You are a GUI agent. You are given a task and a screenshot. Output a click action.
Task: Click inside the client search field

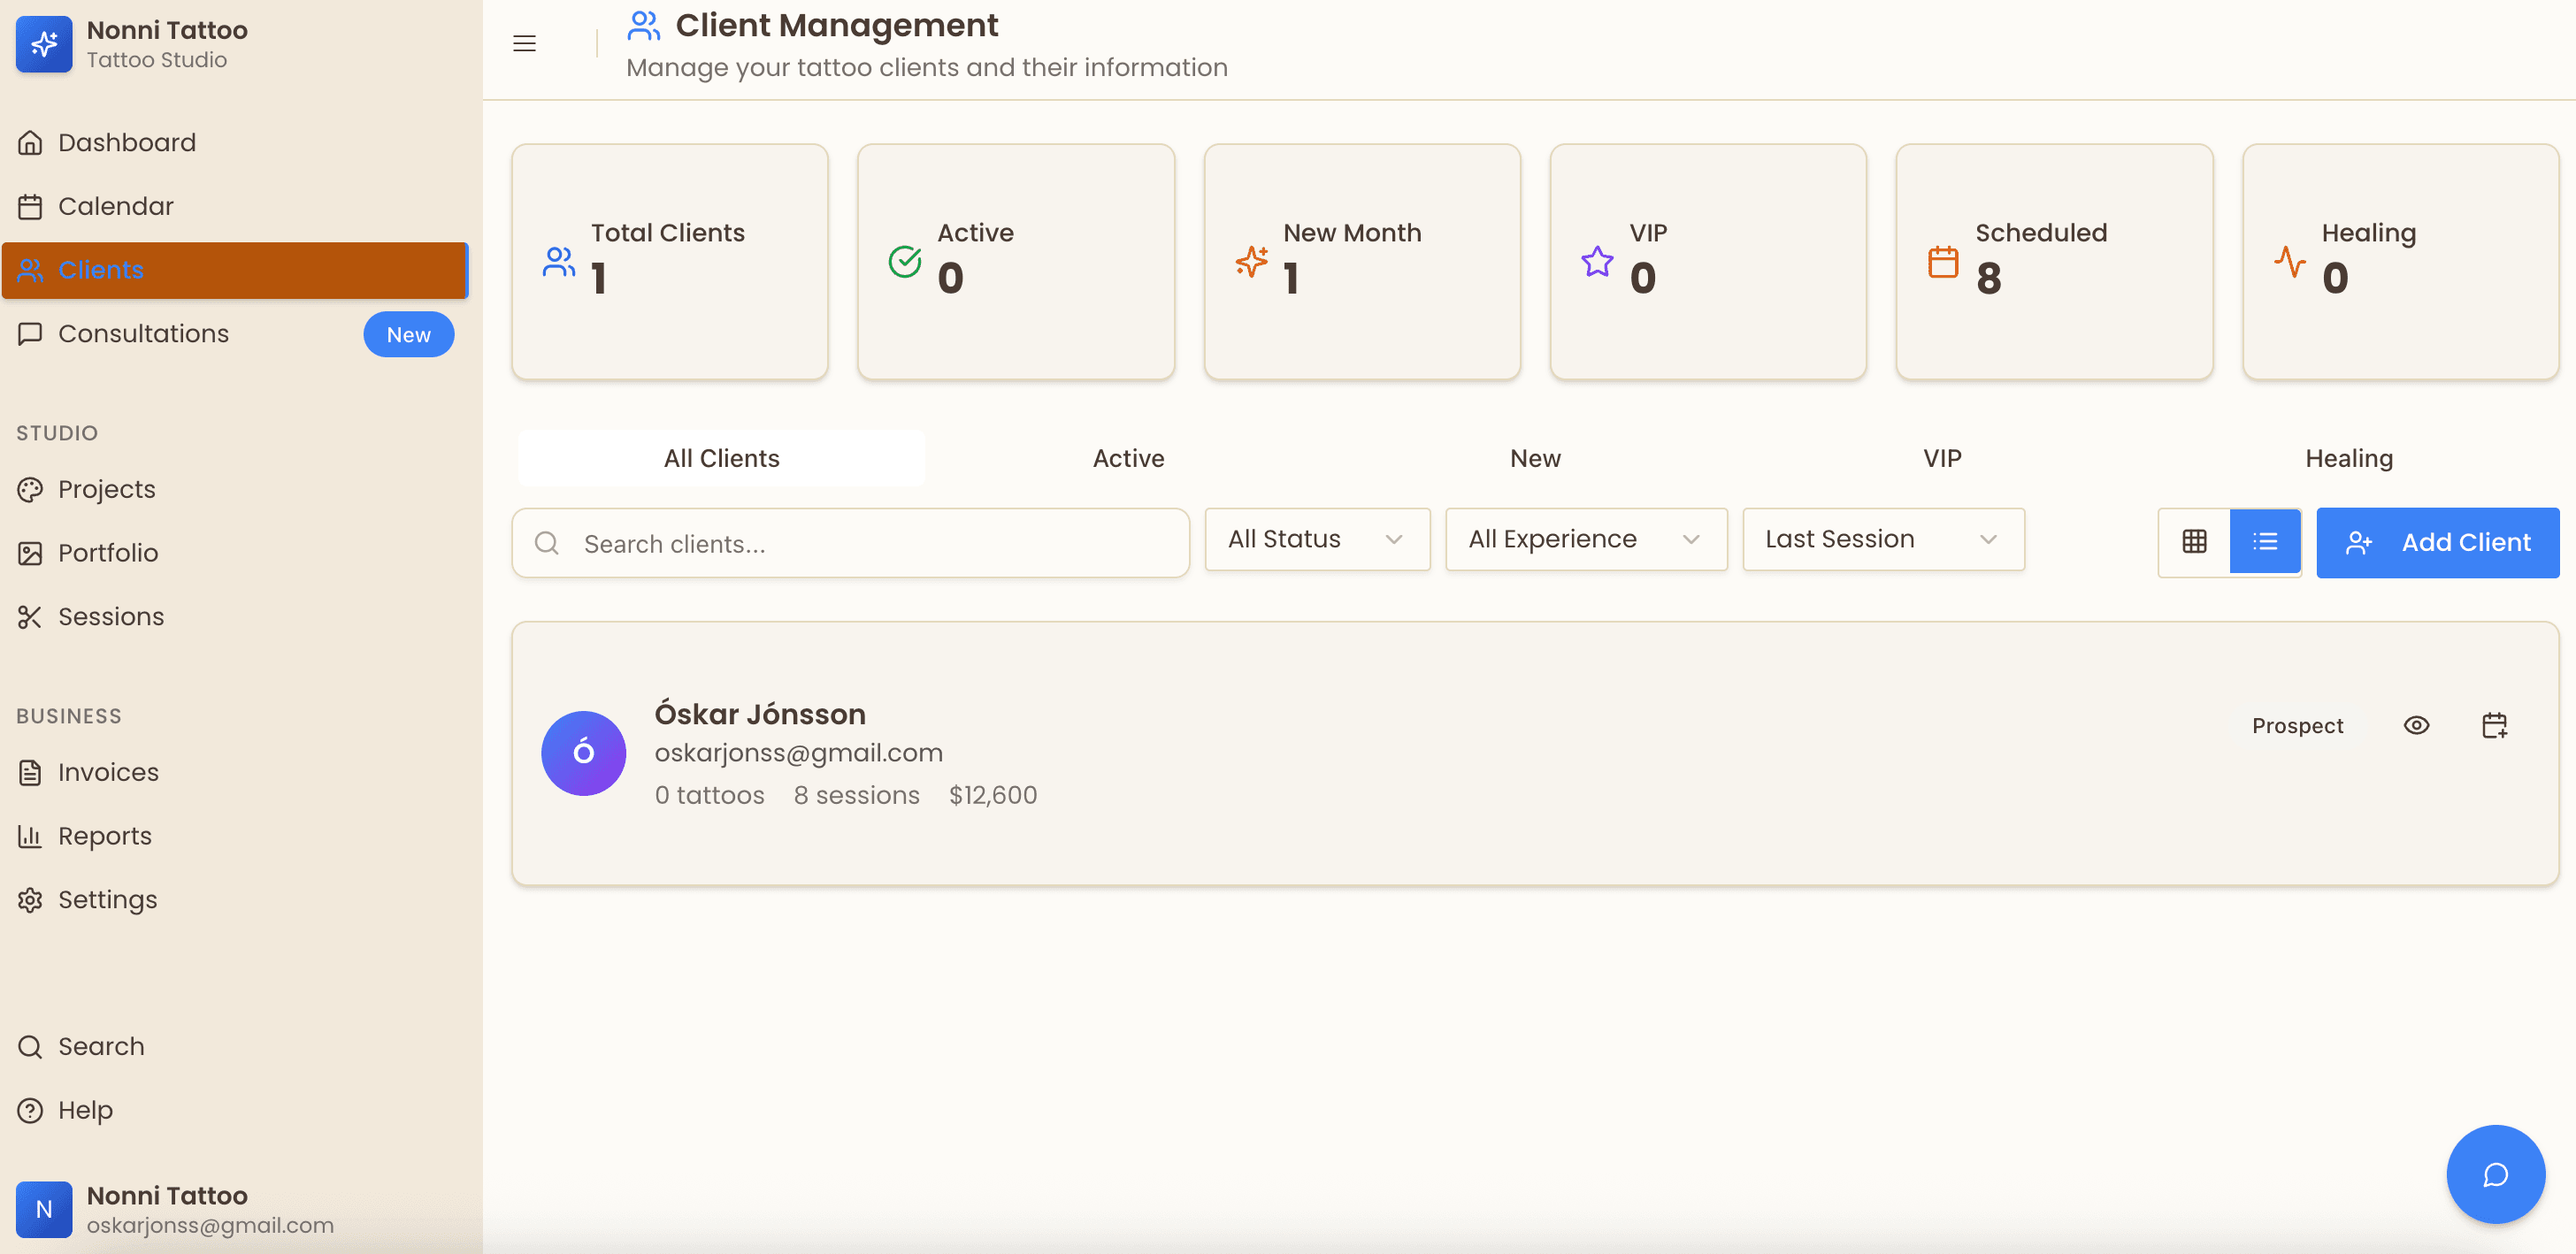pos(849,543)
